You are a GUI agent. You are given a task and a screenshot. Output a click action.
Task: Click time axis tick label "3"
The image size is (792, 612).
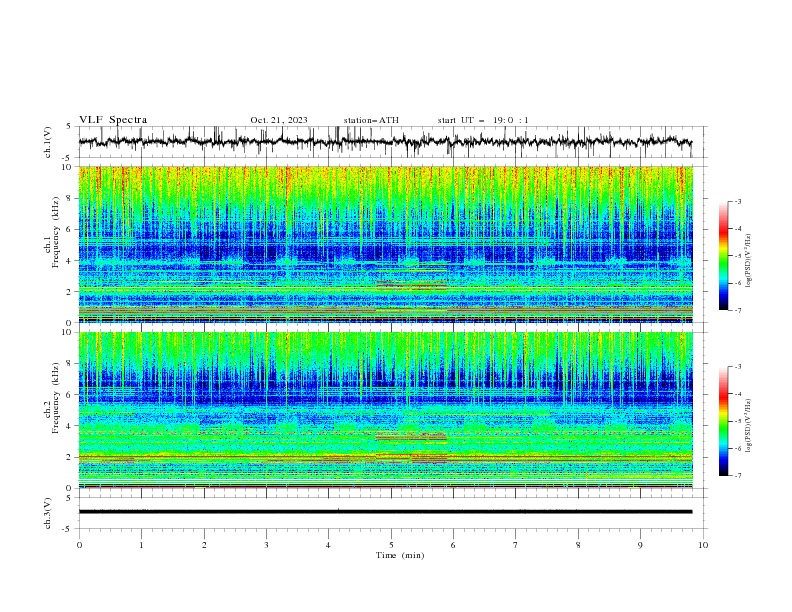pyautogui.click(x=266, y=545)
